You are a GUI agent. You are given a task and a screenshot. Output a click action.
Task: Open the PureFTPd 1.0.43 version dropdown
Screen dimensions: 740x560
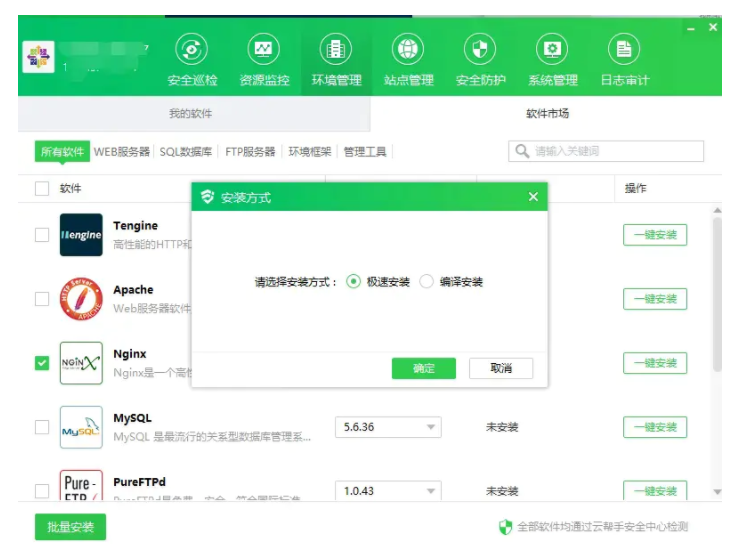click(388, 490)
